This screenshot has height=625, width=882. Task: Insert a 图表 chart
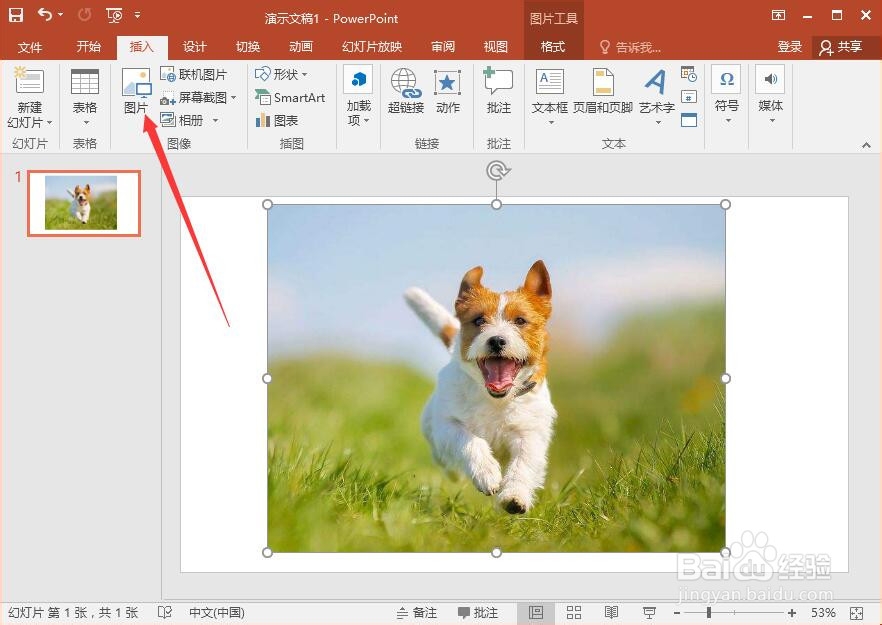(277, 120)
